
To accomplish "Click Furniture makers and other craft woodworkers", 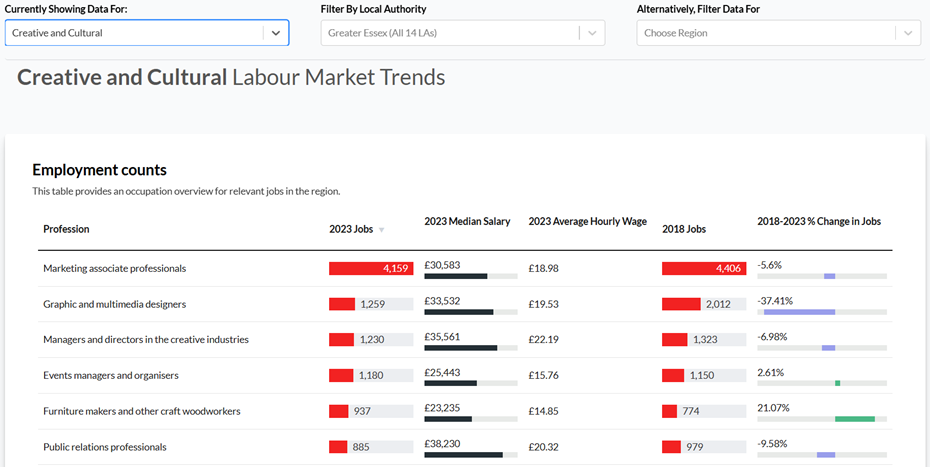I will 141,411.
